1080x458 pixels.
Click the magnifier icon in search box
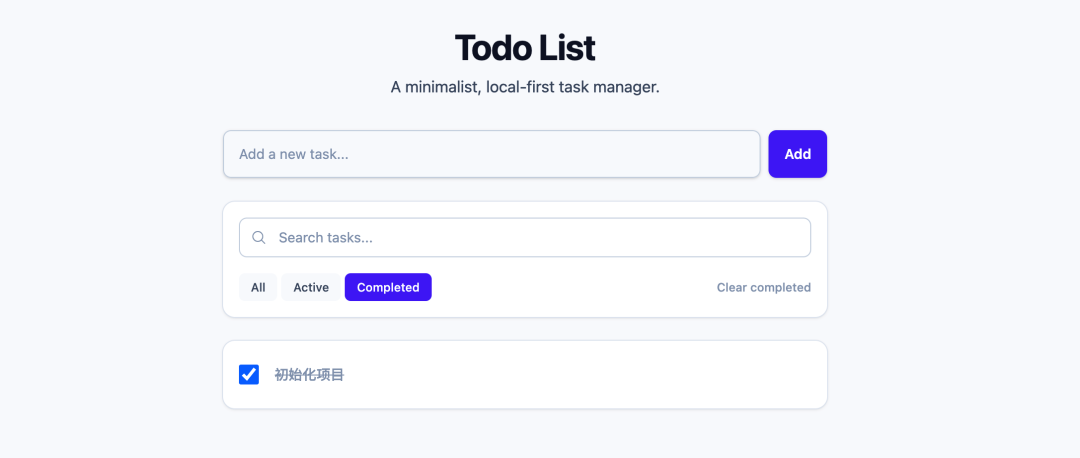pyautogui.click(x=259, y=238)
